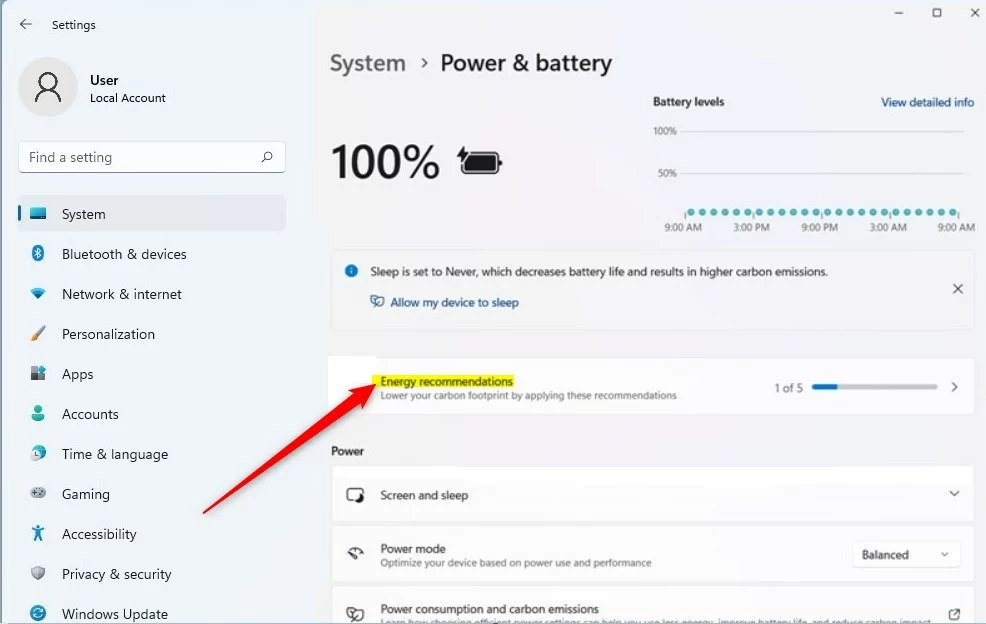
Task: Dismiss the sleep warning notification
Action: (957, 289)
